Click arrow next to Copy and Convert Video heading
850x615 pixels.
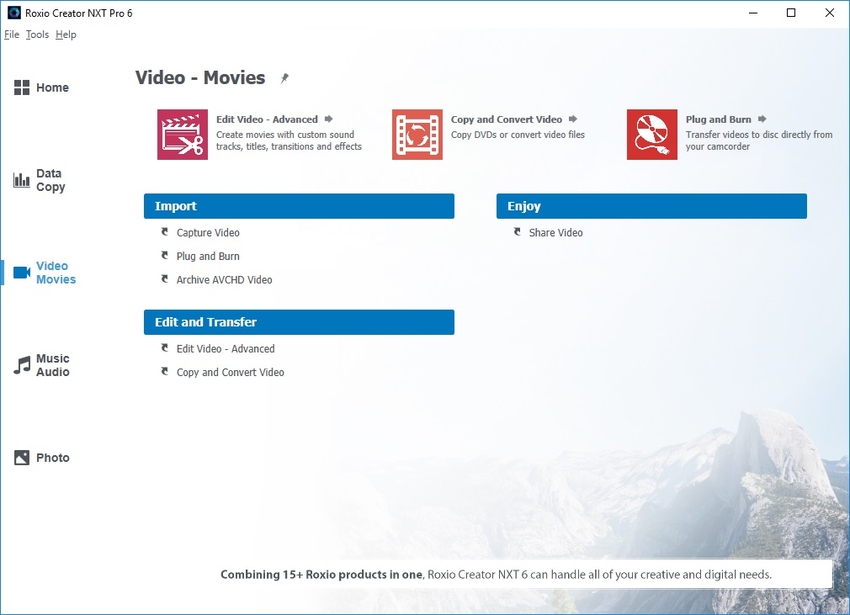[x=573, y=119]
